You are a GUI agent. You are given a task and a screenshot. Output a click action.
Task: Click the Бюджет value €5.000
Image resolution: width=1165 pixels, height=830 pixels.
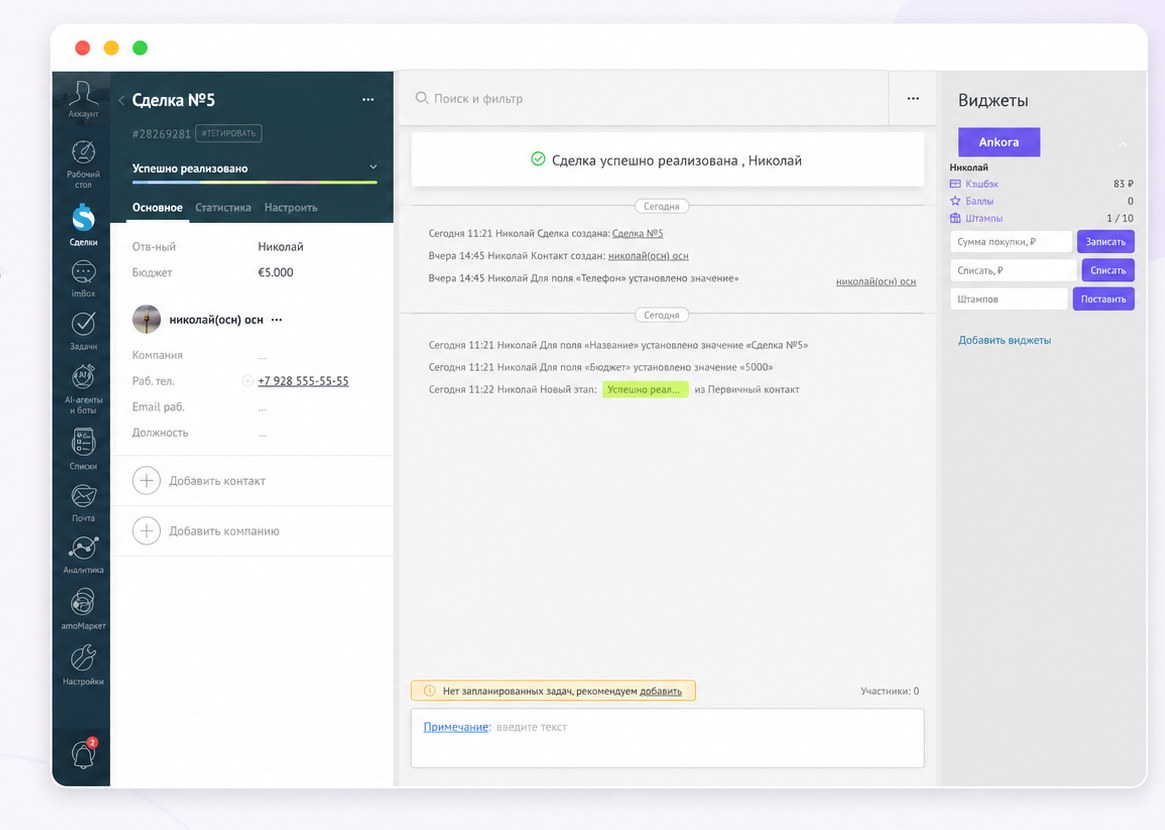(276, 273)
